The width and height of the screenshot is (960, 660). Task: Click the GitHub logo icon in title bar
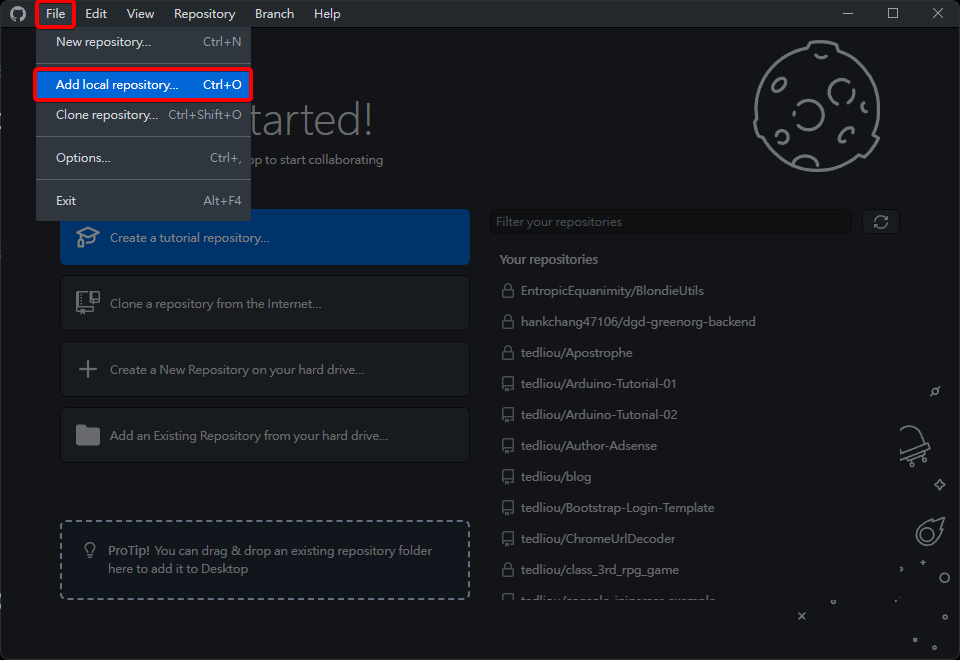[18, 13]
